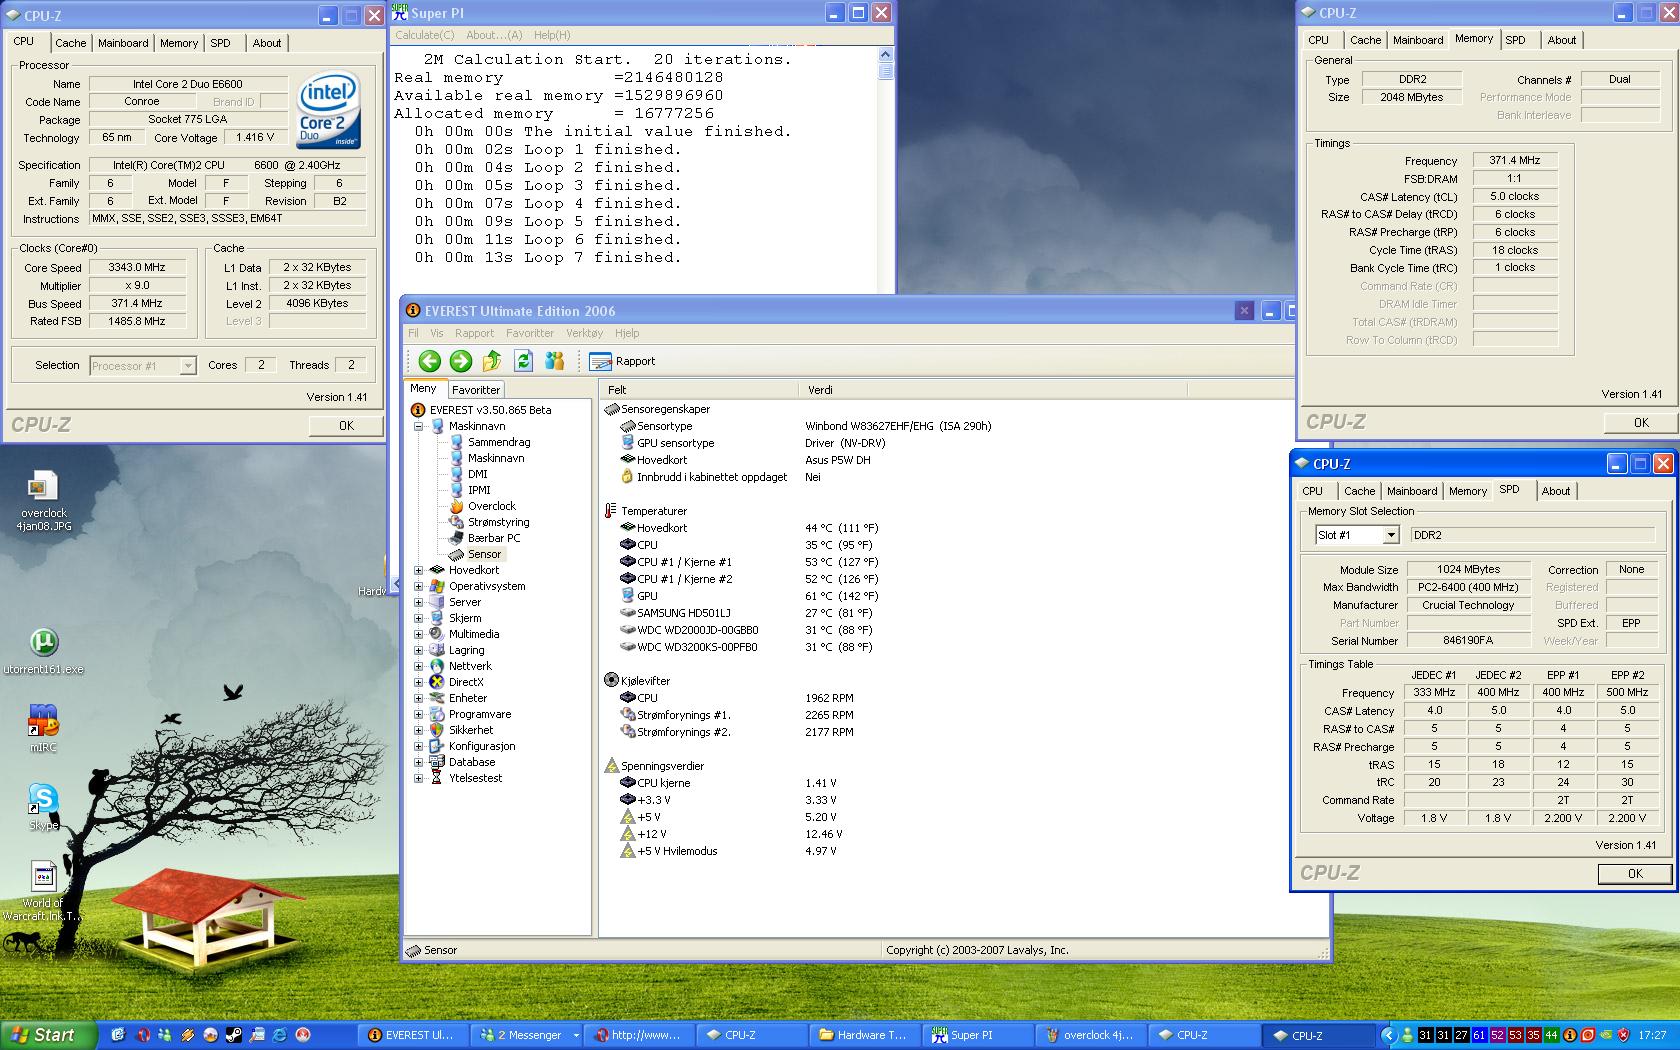The image size is (1680, 1050).
Task: Click the Temperaturer thermometer icon
Action: click(610, 511)
